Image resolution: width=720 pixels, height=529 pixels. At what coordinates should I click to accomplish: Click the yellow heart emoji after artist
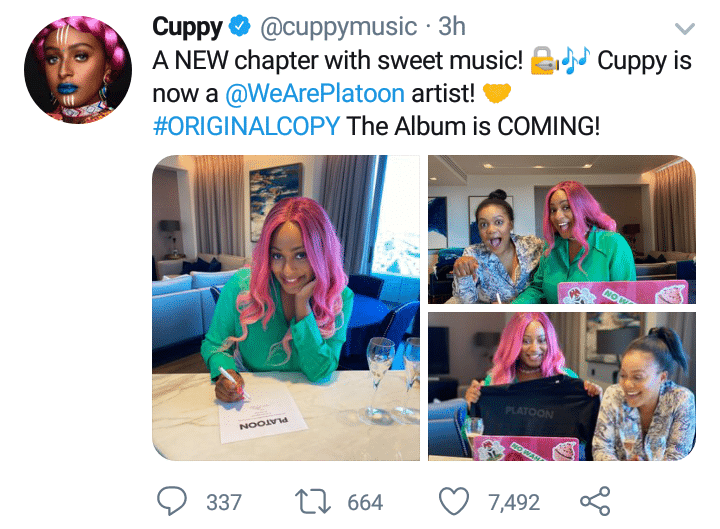497,93
